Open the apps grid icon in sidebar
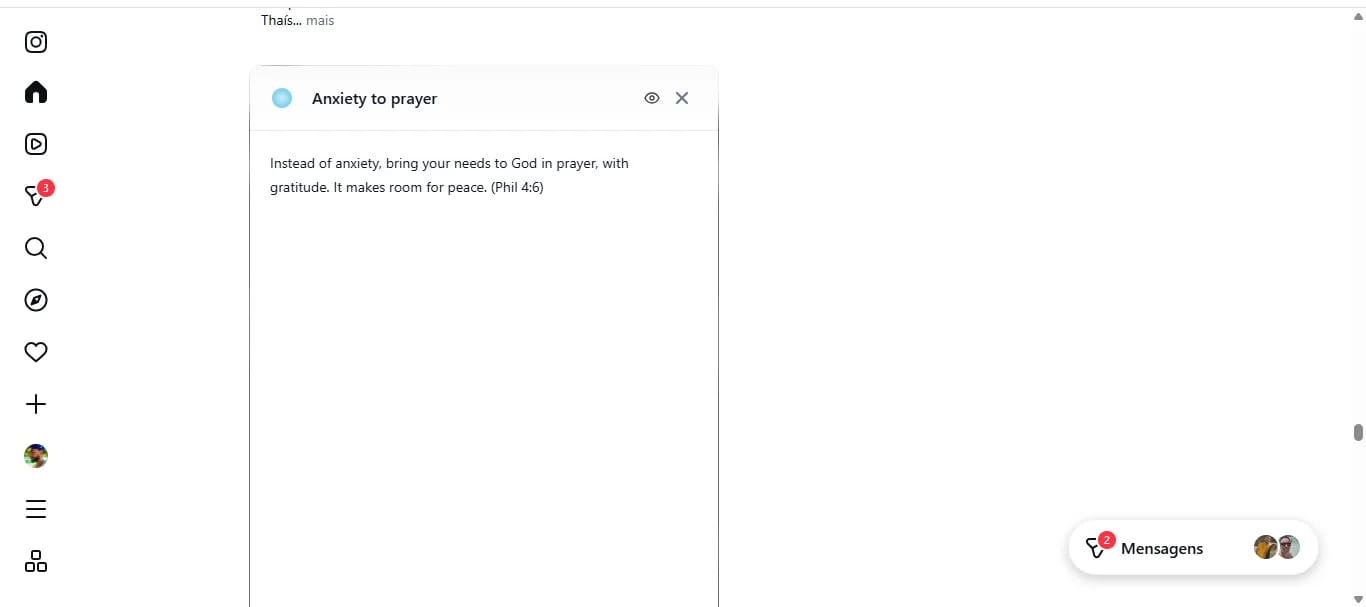Screen dimensions: 1366x607 point(36,561)
